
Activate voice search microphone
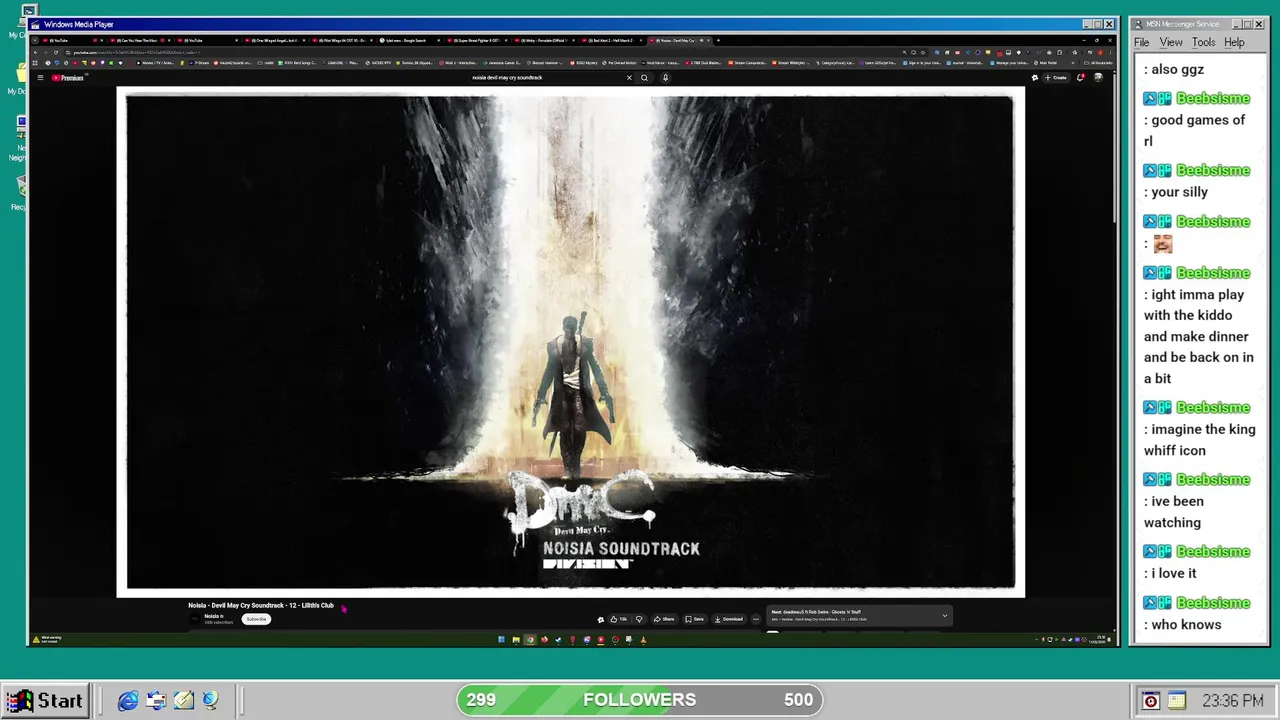(665, 77)
